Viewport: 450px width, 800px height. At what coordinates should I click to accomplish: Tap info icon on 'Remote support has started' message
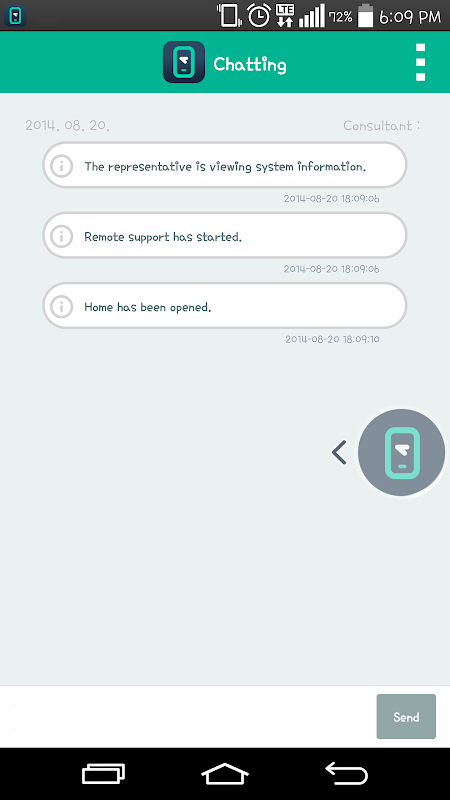click(x=62, y=236)
